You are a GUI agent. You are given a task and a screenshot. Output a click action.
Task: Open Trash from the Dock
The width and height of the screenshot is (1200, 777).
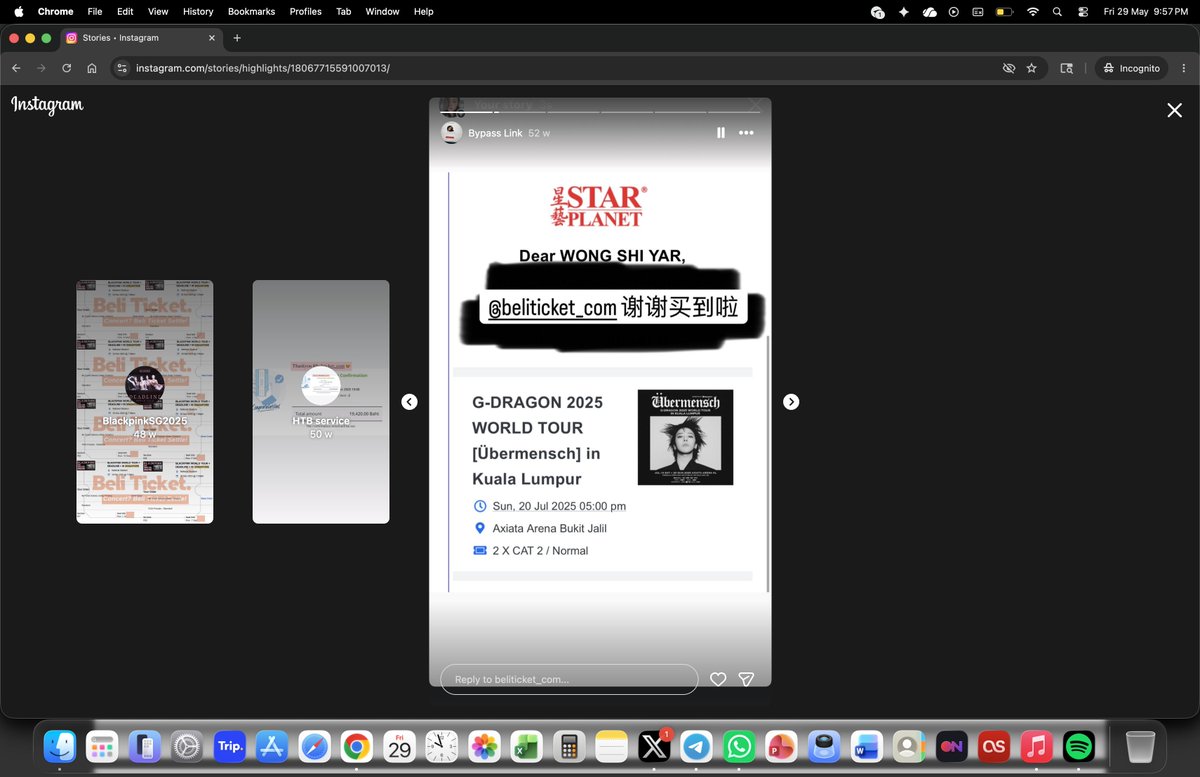coord(1140,746)
